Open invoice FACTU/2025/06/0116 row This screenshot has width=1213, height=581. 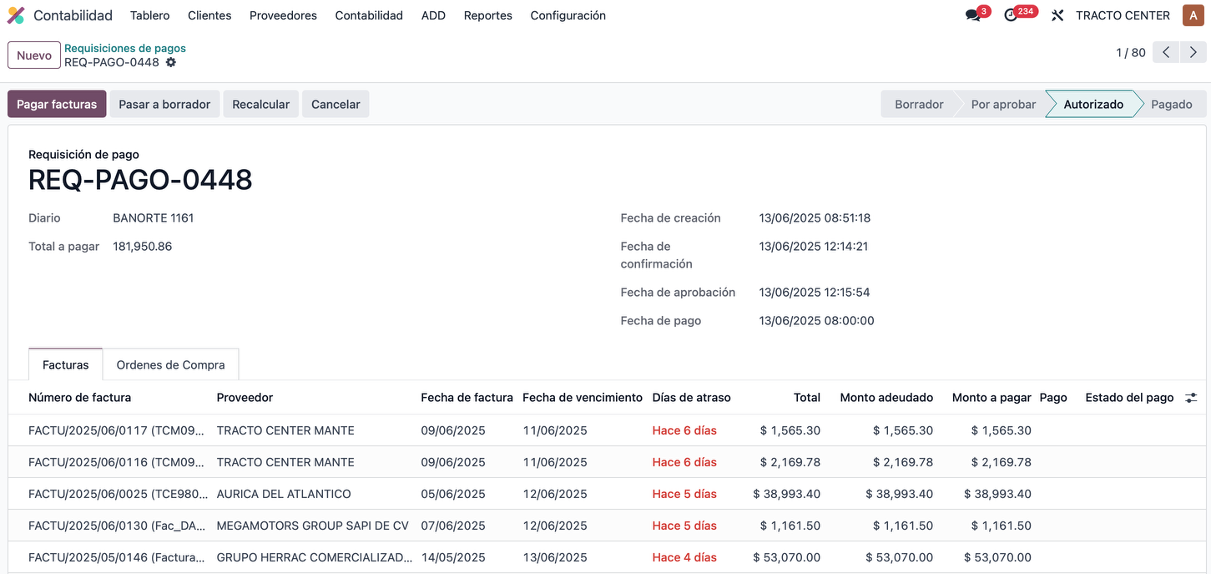click(607, 462)
